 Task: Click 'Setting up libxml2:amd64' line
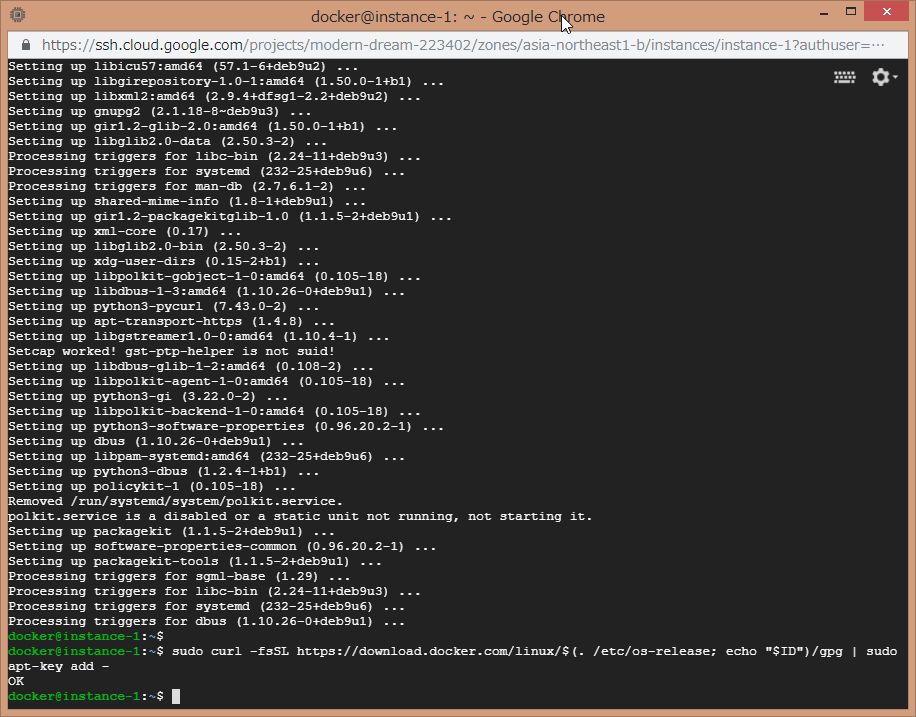point(214,96)
